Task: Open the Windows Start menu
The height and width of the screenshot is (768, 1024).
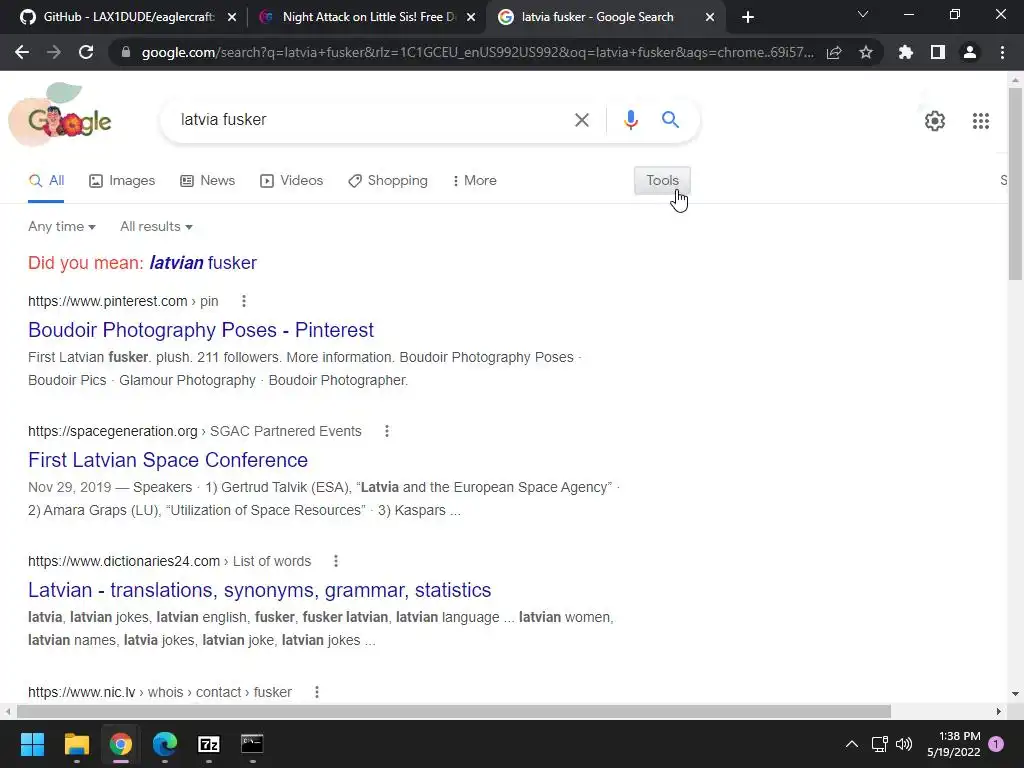Action: coord(32,744)
